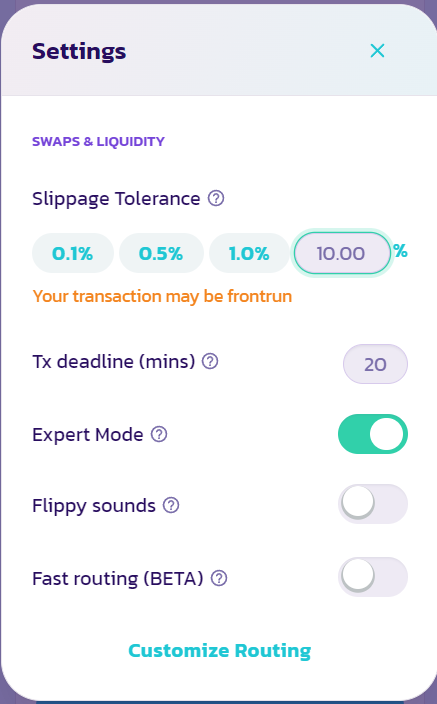Image resolution: width=437 pixels, height=704 pixels.
Task: Set slippage to the 1.0% preset
Action: [249, 253]
